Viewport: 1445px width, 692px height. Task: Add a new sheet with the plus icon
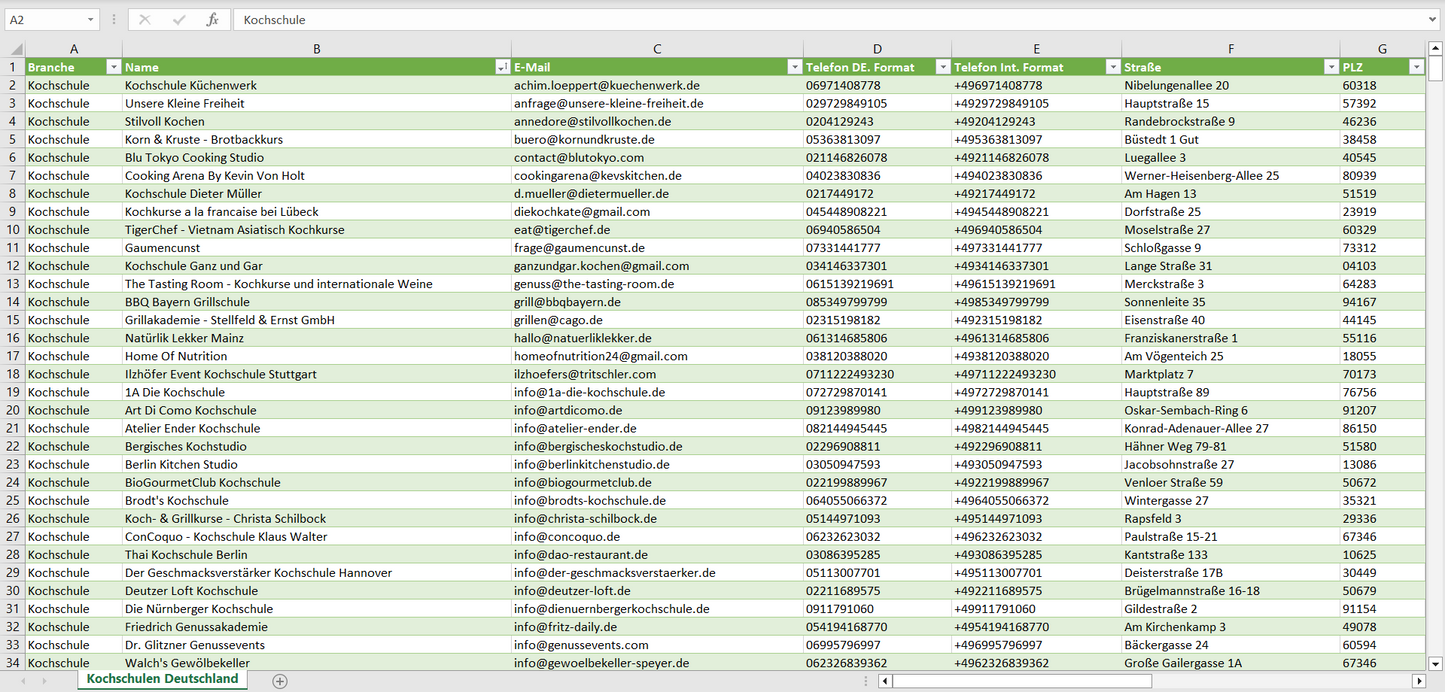point(280,681)
